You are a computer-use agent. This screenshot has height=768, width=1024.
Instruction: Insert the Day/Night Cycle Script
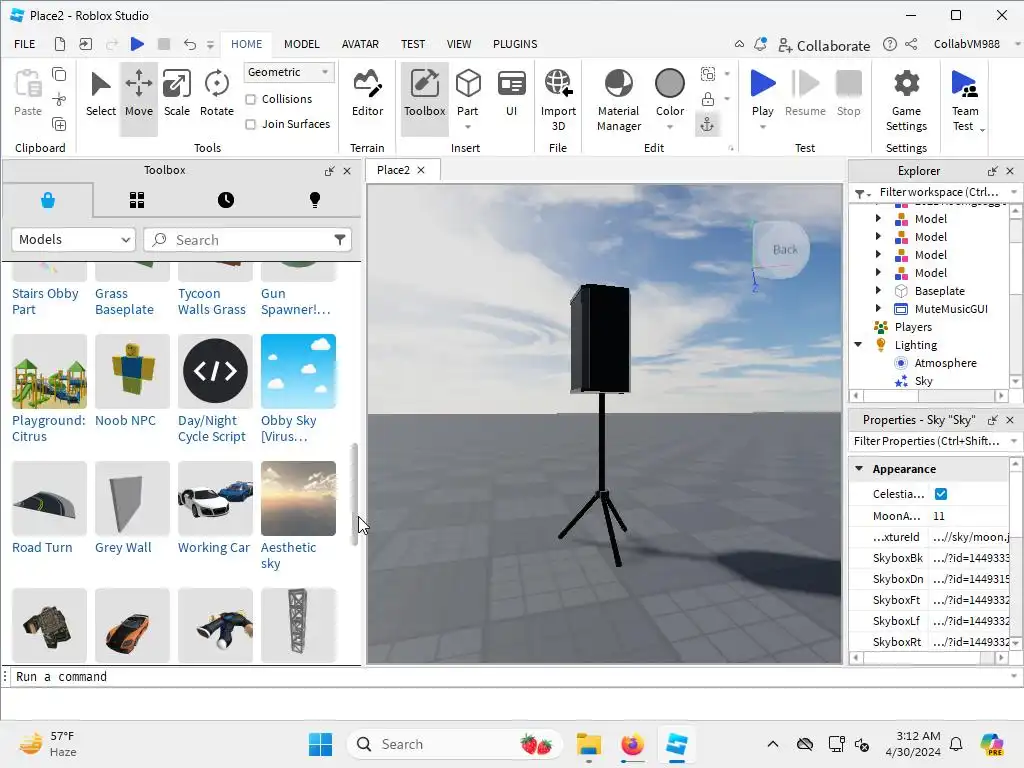point(215,371)
